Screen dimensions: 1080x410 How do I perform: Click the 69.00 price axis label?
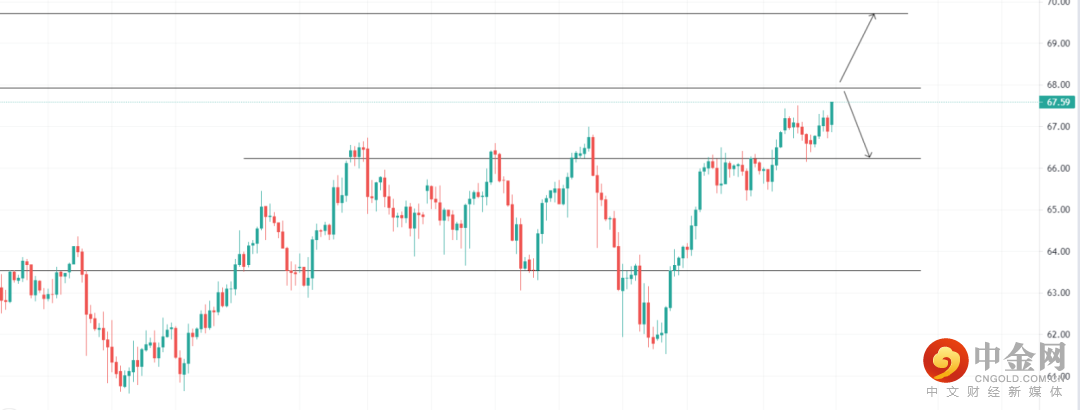pyautogui.click(x=1059, y=44)
